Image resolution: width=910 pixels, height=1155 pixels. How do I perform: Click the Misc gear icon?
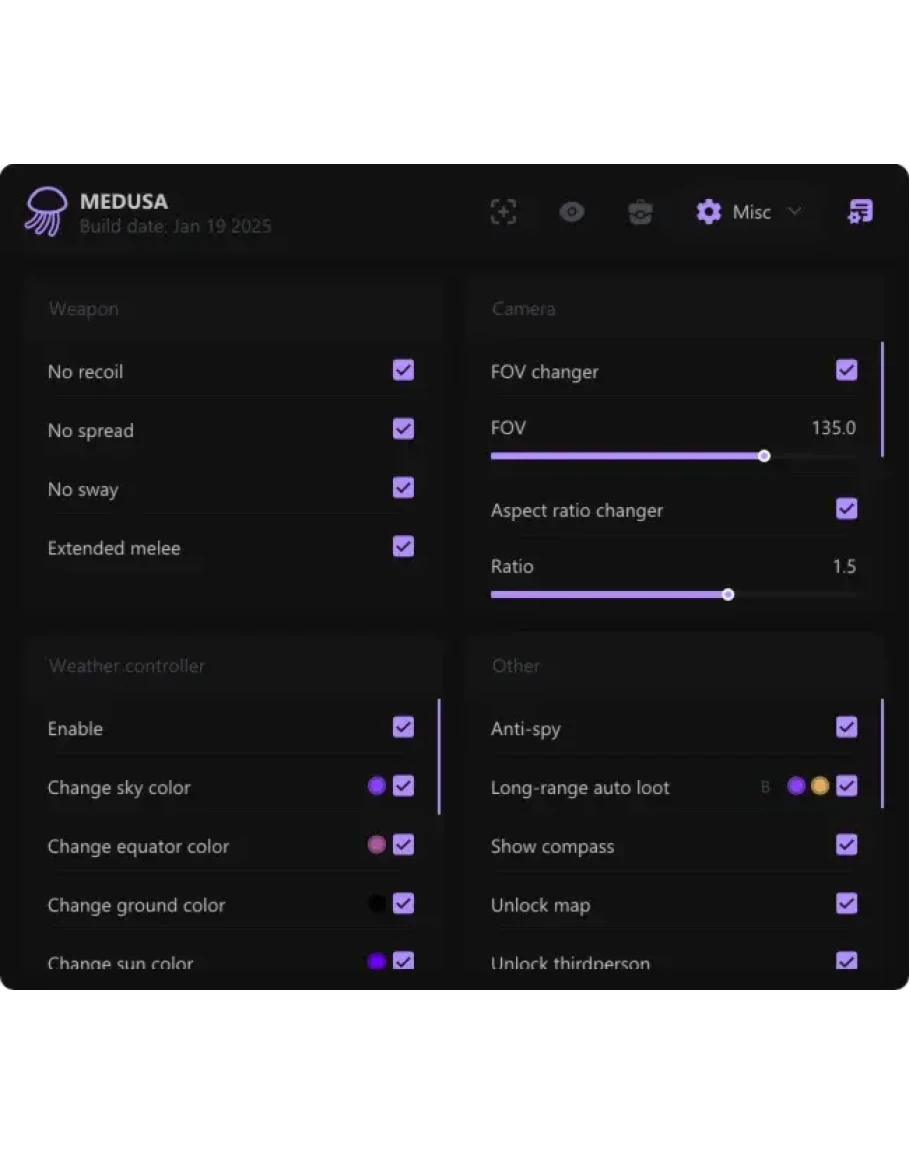coord(709,212)
